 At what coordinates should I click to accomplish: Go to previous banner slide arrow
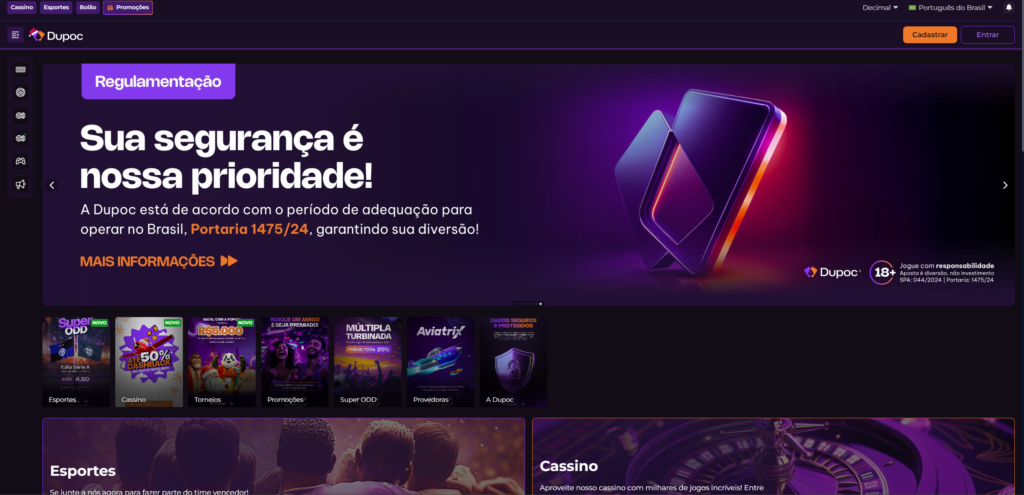(x=52, y=185)
